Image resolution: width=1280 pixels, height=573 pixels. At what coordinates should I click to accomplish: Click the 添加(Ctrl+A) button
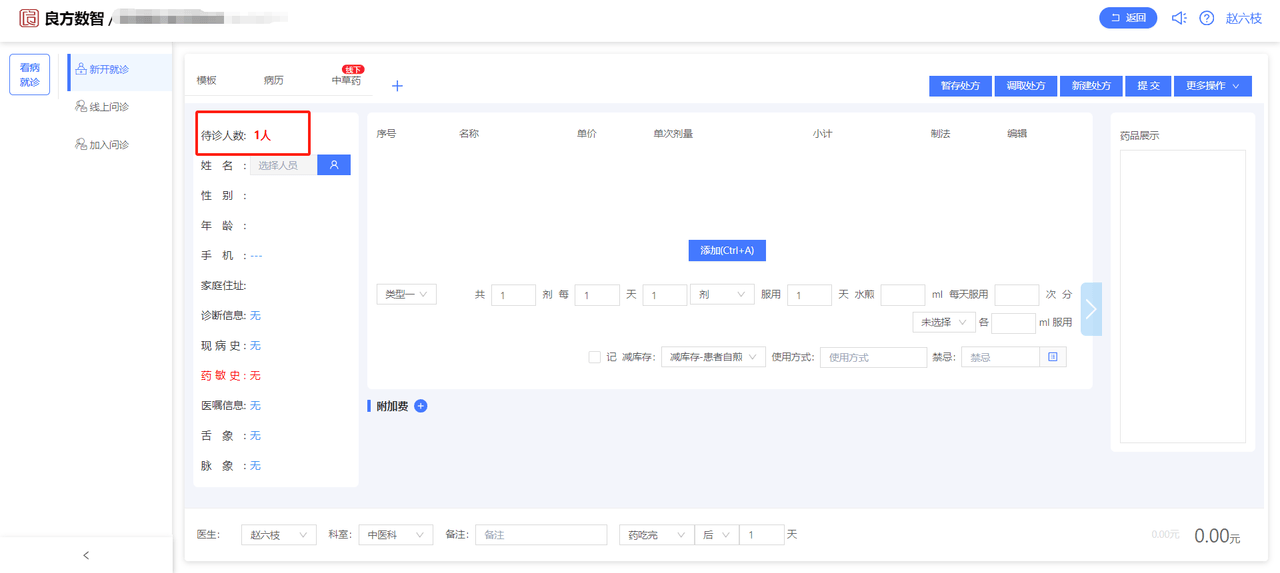coord(727,251)
